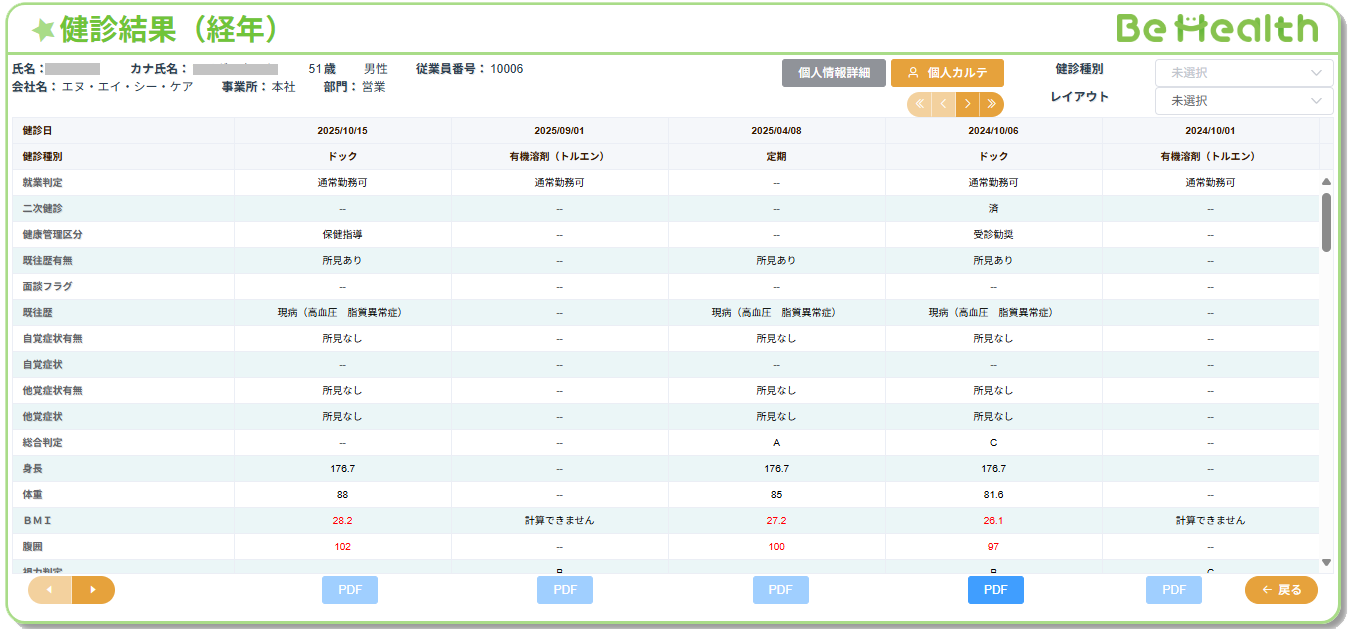The width and height of the screenshot is (1350, 629).
Task: Click the Be Health logo
Action: (x=1217, y=29)
